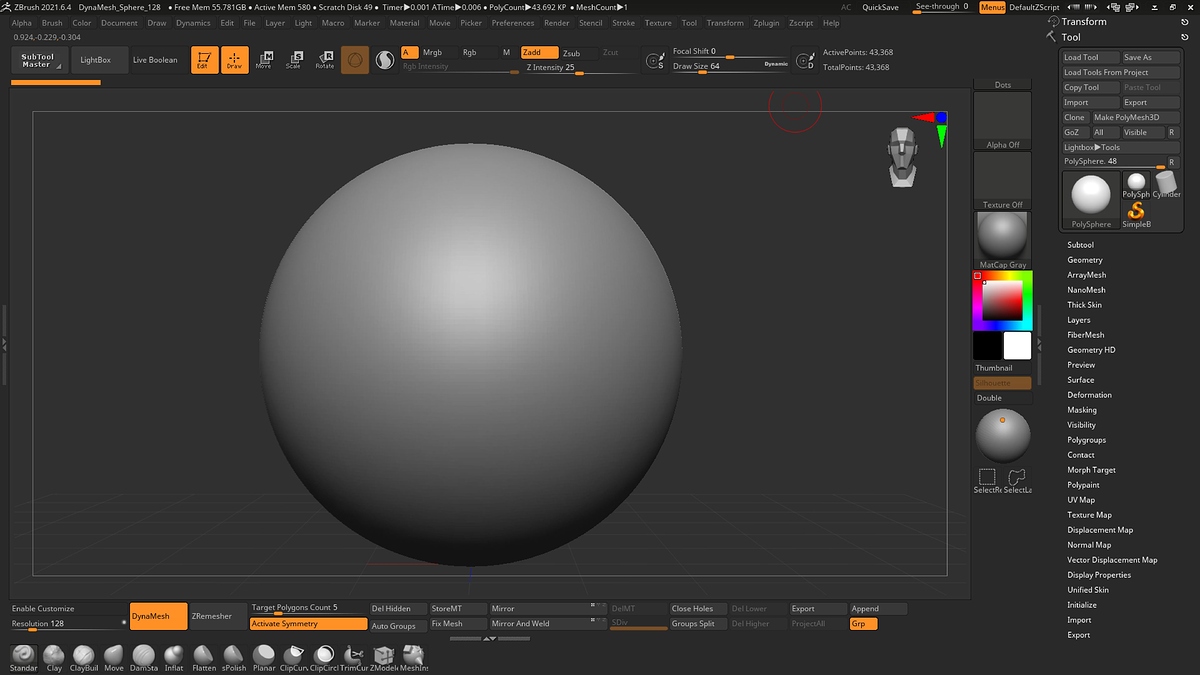Expand the Deformation section

tap(1089, 395)
